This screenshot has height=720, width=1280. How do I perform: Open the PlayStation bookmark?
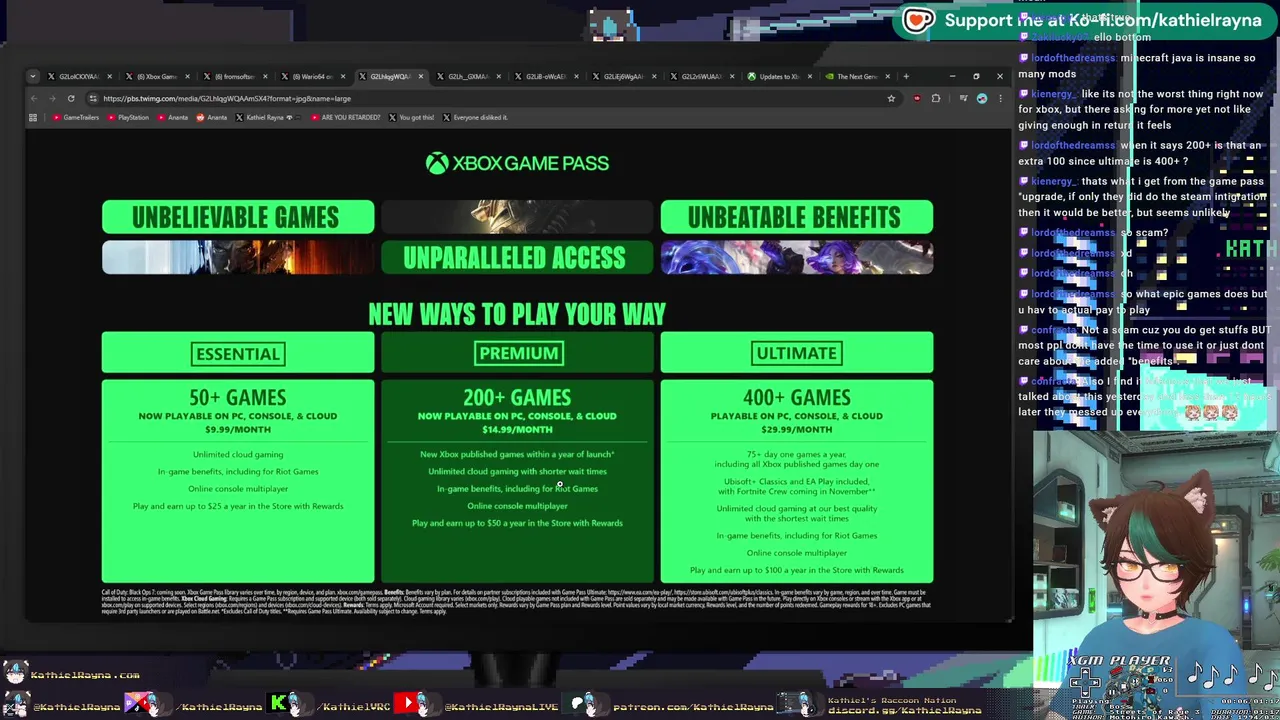[x=128, y=117]
